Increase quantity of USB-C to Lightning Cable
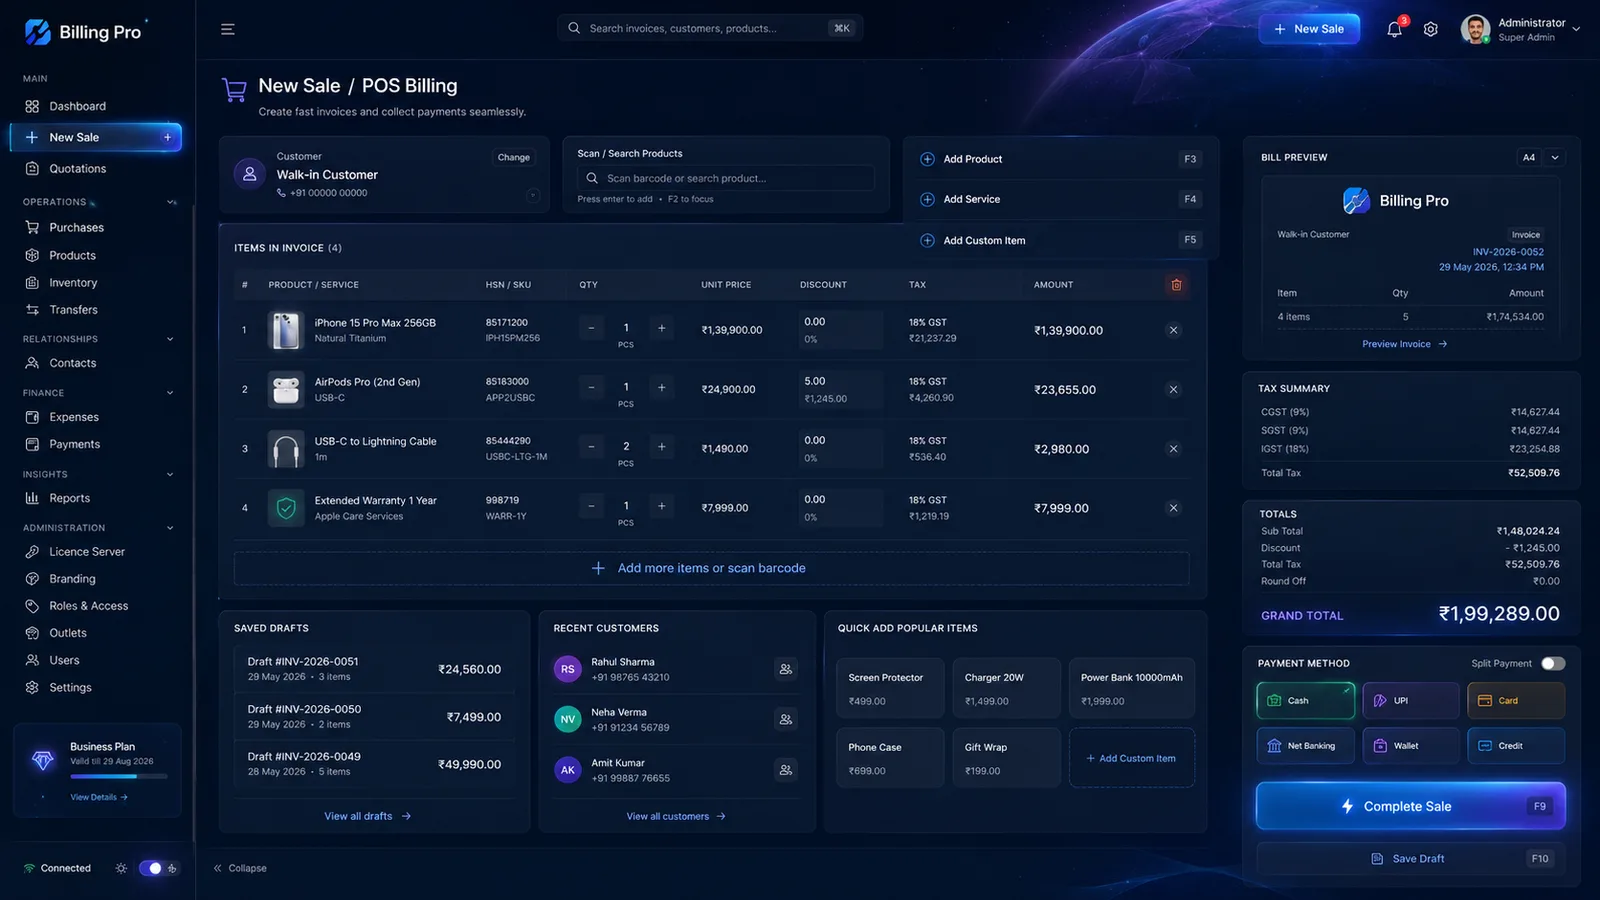The height and width of the screenshot is (900, 1600). coord(661,447)
